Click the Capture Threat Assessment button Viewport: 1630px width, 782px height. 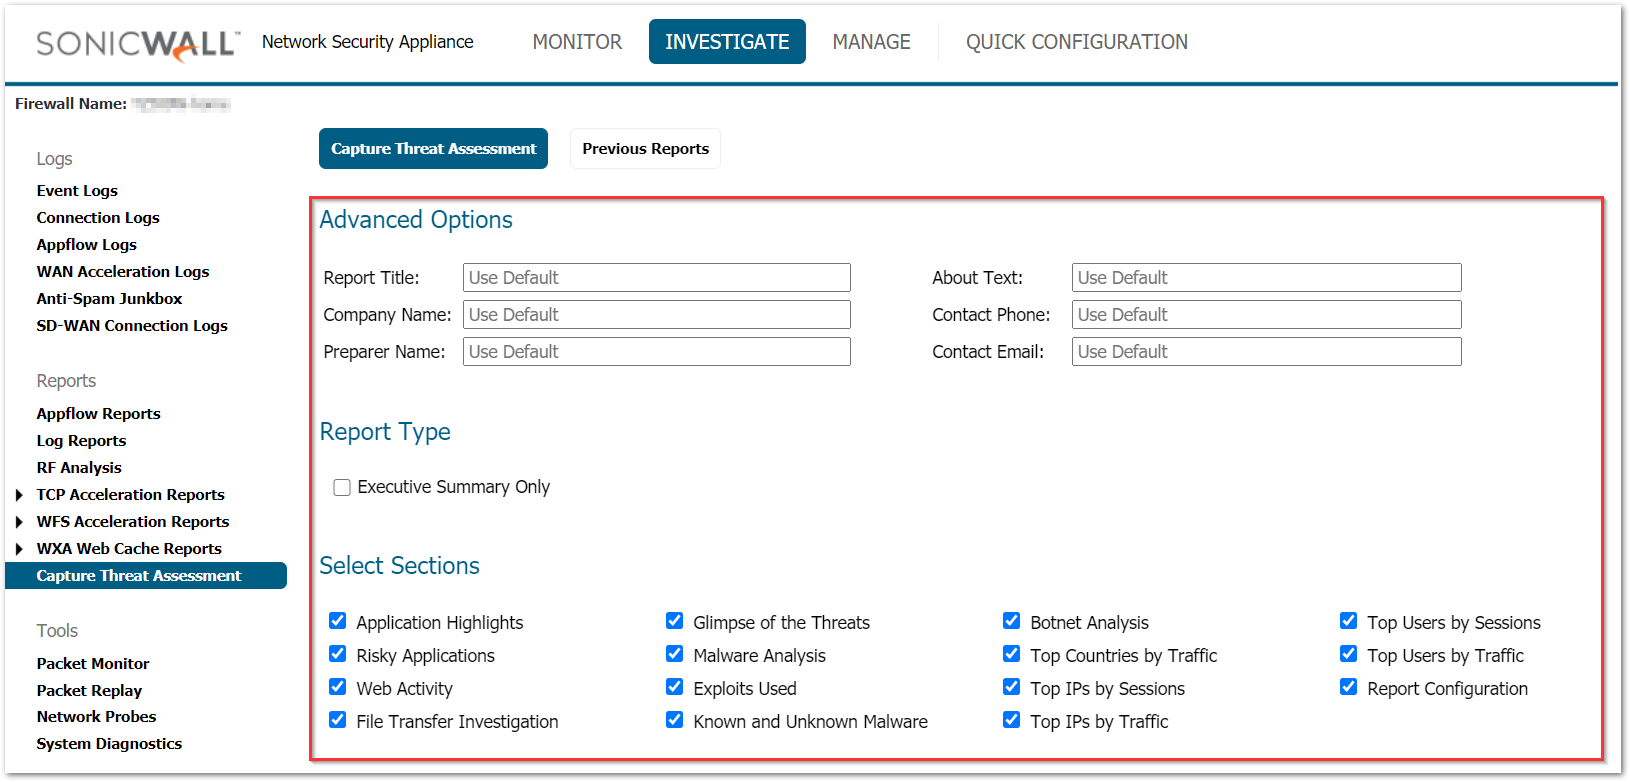tap(433, 149)
